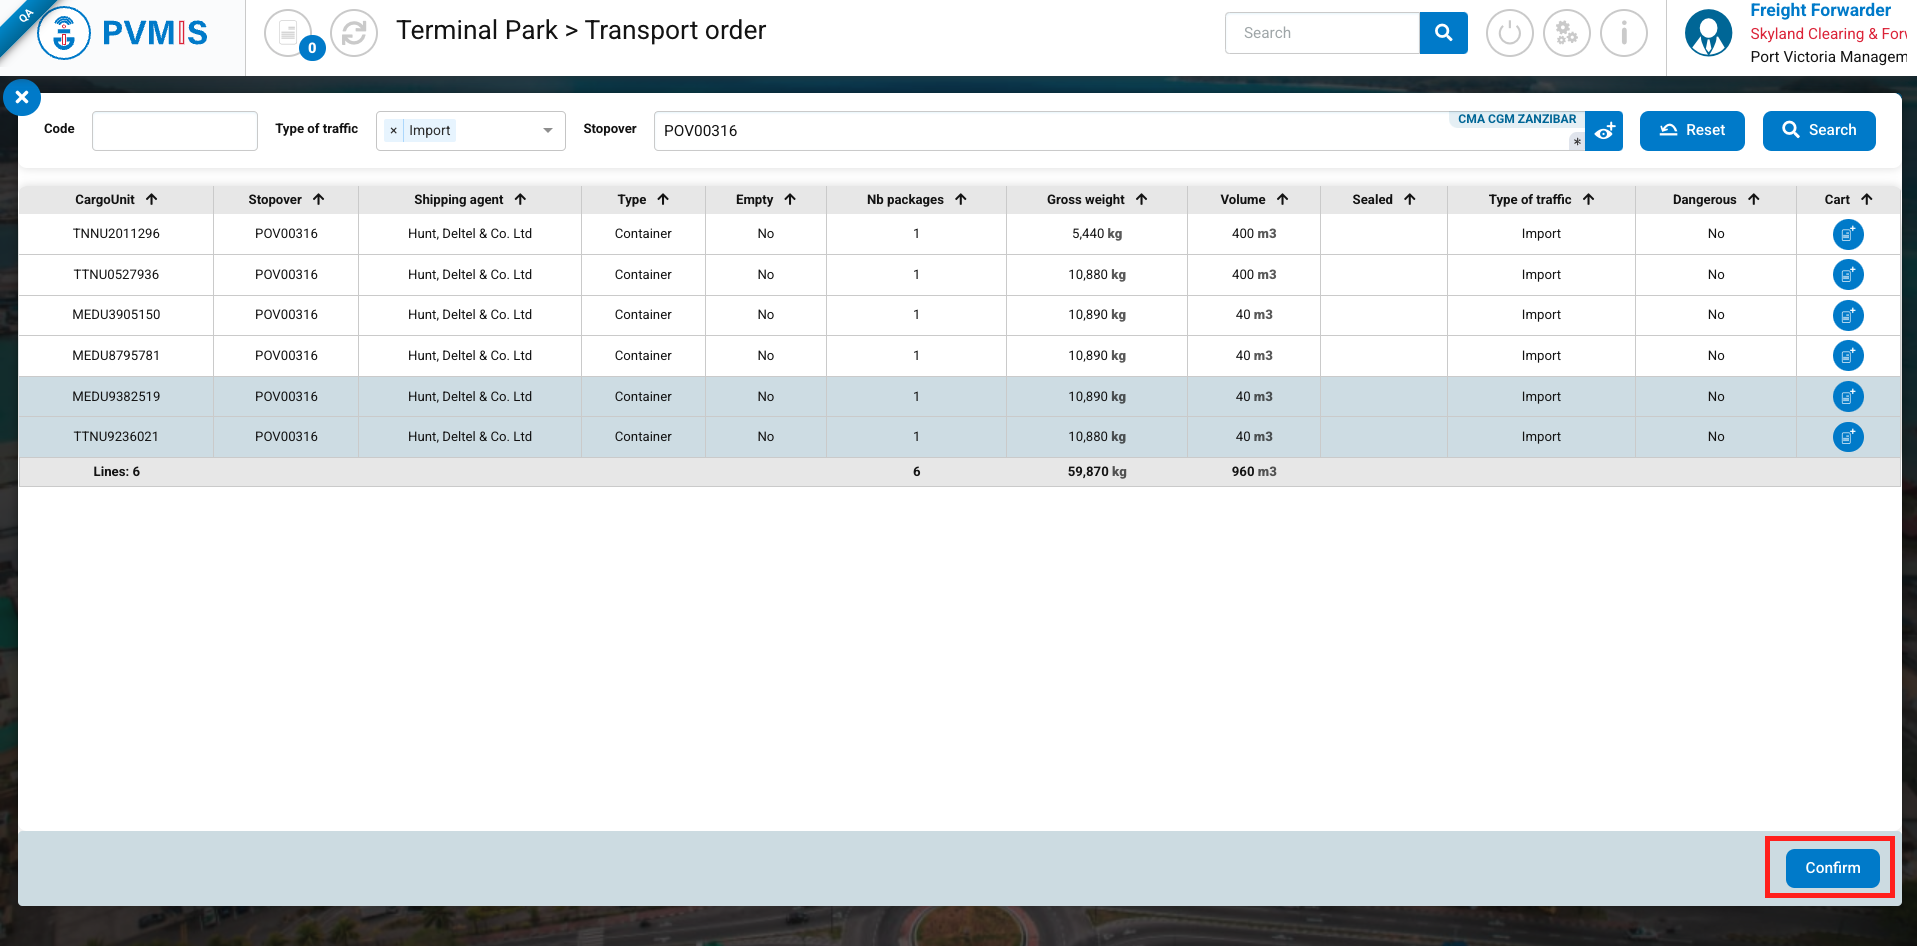Click the add-to-cart icon for TNNU2011296
Viewport: 1917px width, 946px height.
pyautogui.click(x=1847, y=234)
